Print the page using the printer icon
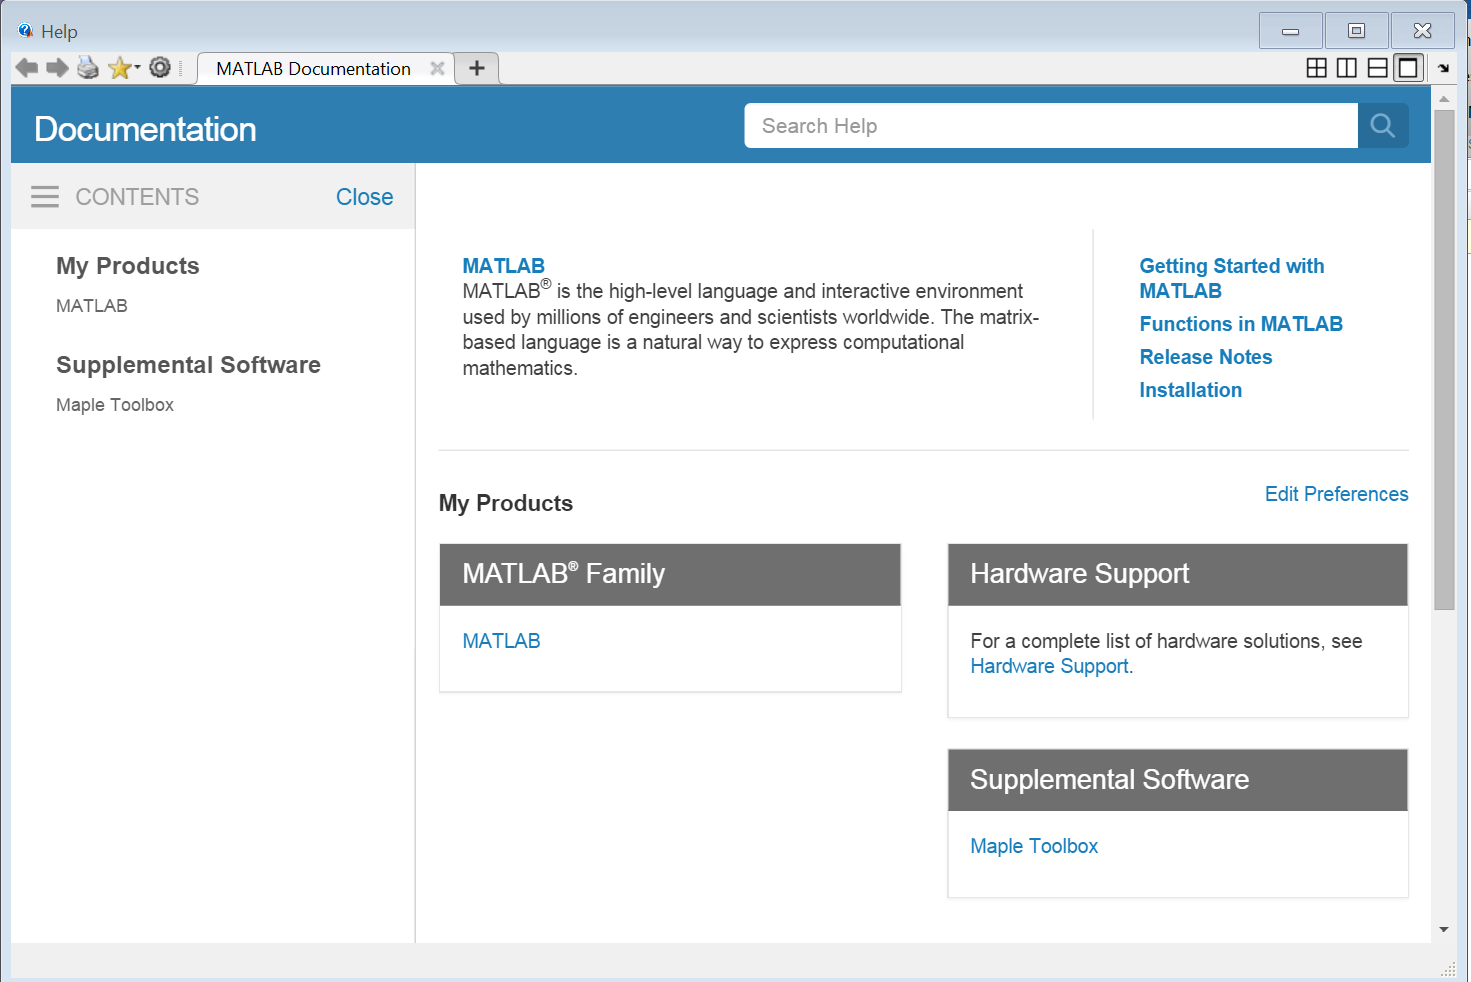This screenshot has width=1471, height=982. (88, 68)
